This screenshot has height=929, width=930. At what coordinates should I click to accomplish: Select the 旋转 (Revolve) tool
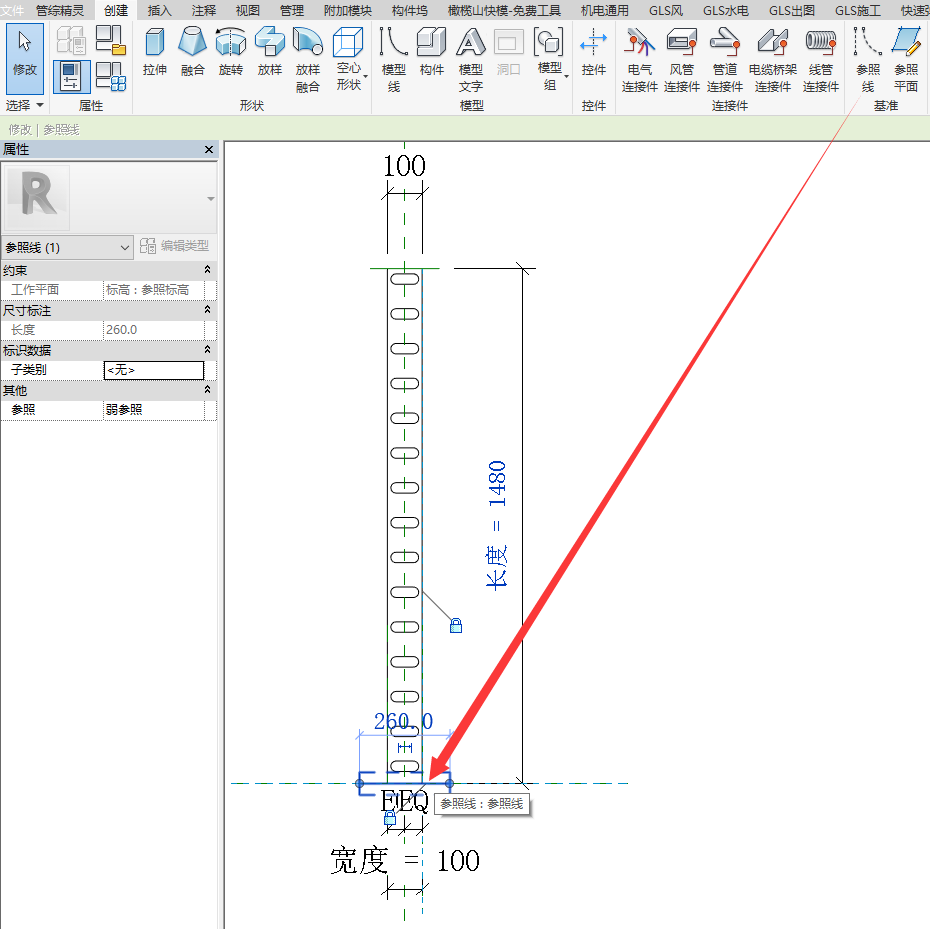(x=231, y=52)
